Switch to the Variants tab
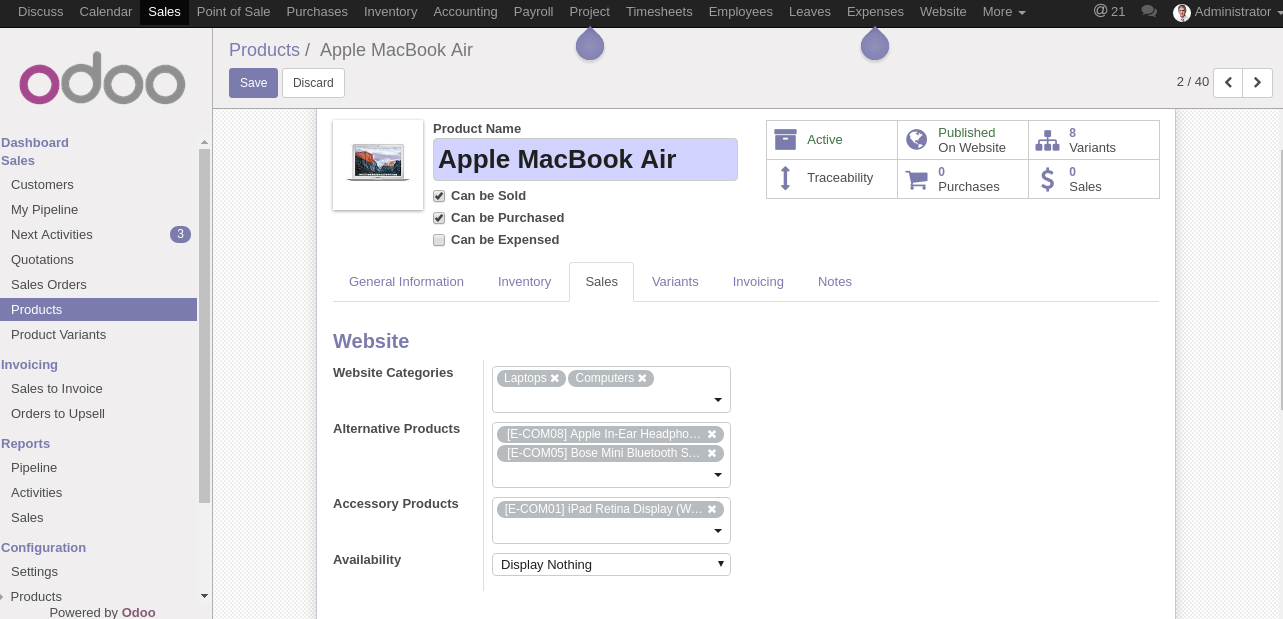Viewport: 1283px width, 619px height. [x=675, y=282]
